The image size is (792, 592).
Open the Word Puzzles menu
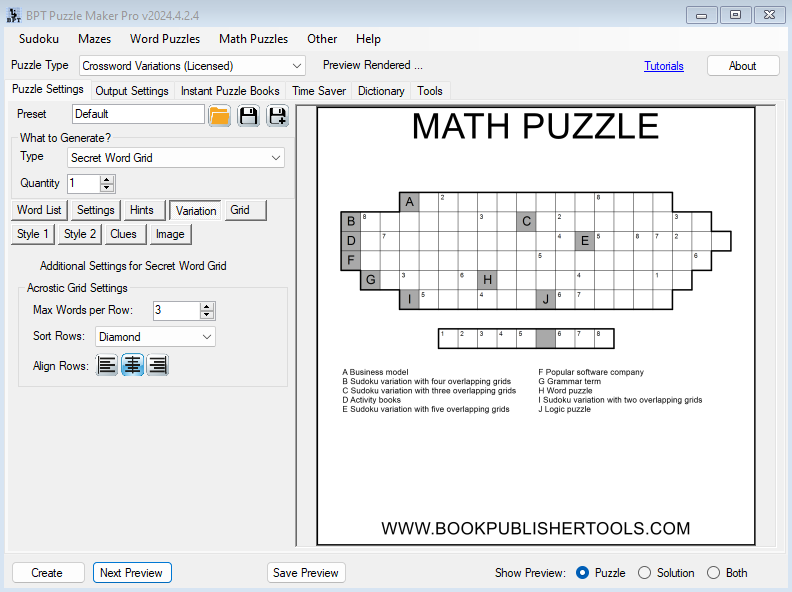point(165,39)
